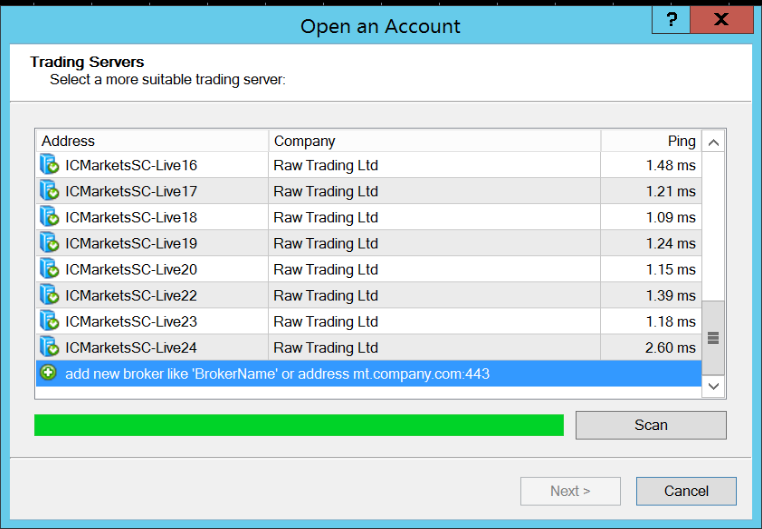Click Raw Trading Ltd in Live22 row
This screenshot has height=529, width=762.
click(326, 296)
